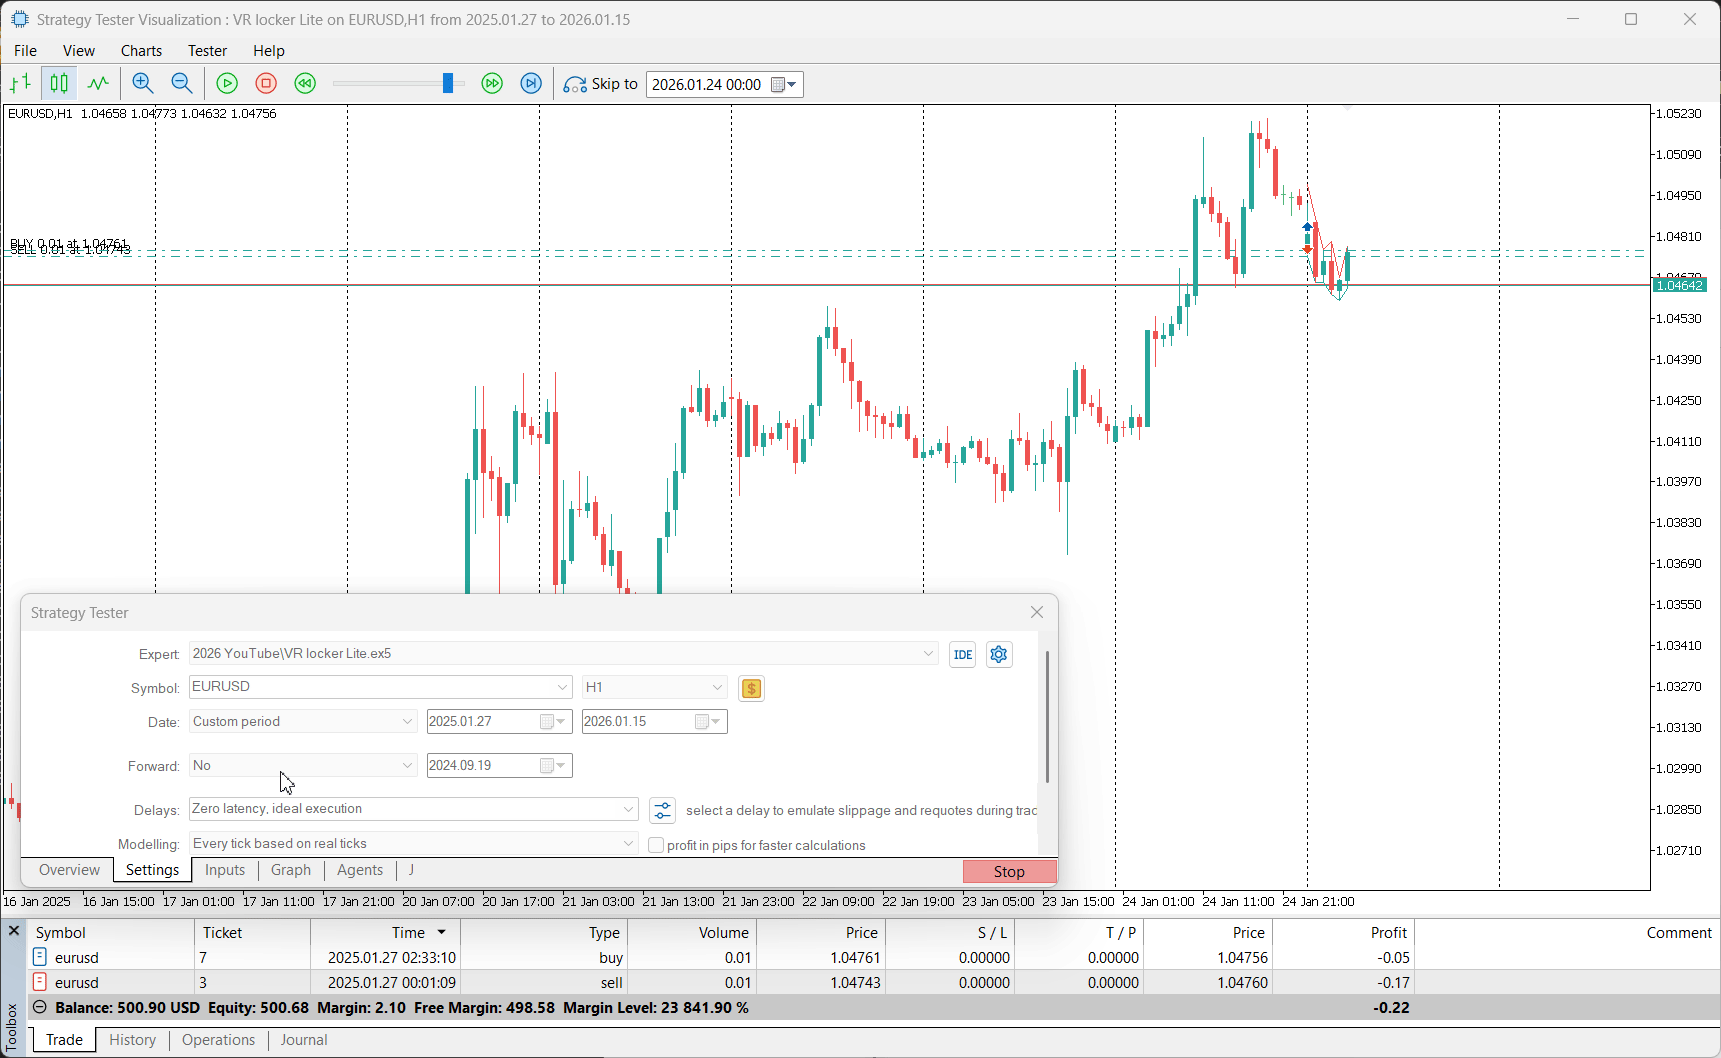The width and height of the screenshot is (1721, 1058).
Task: Open start date 2025.01.27 calendar
Action: point(553,722)
